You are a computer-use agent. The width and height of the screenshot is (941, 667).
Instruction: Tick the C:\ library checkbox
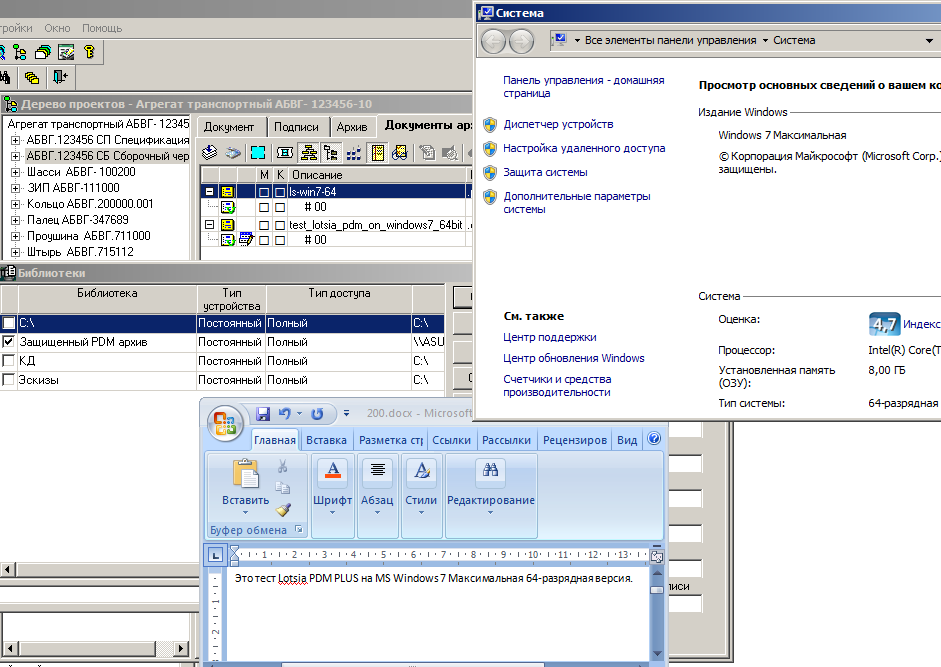[8, 322]
